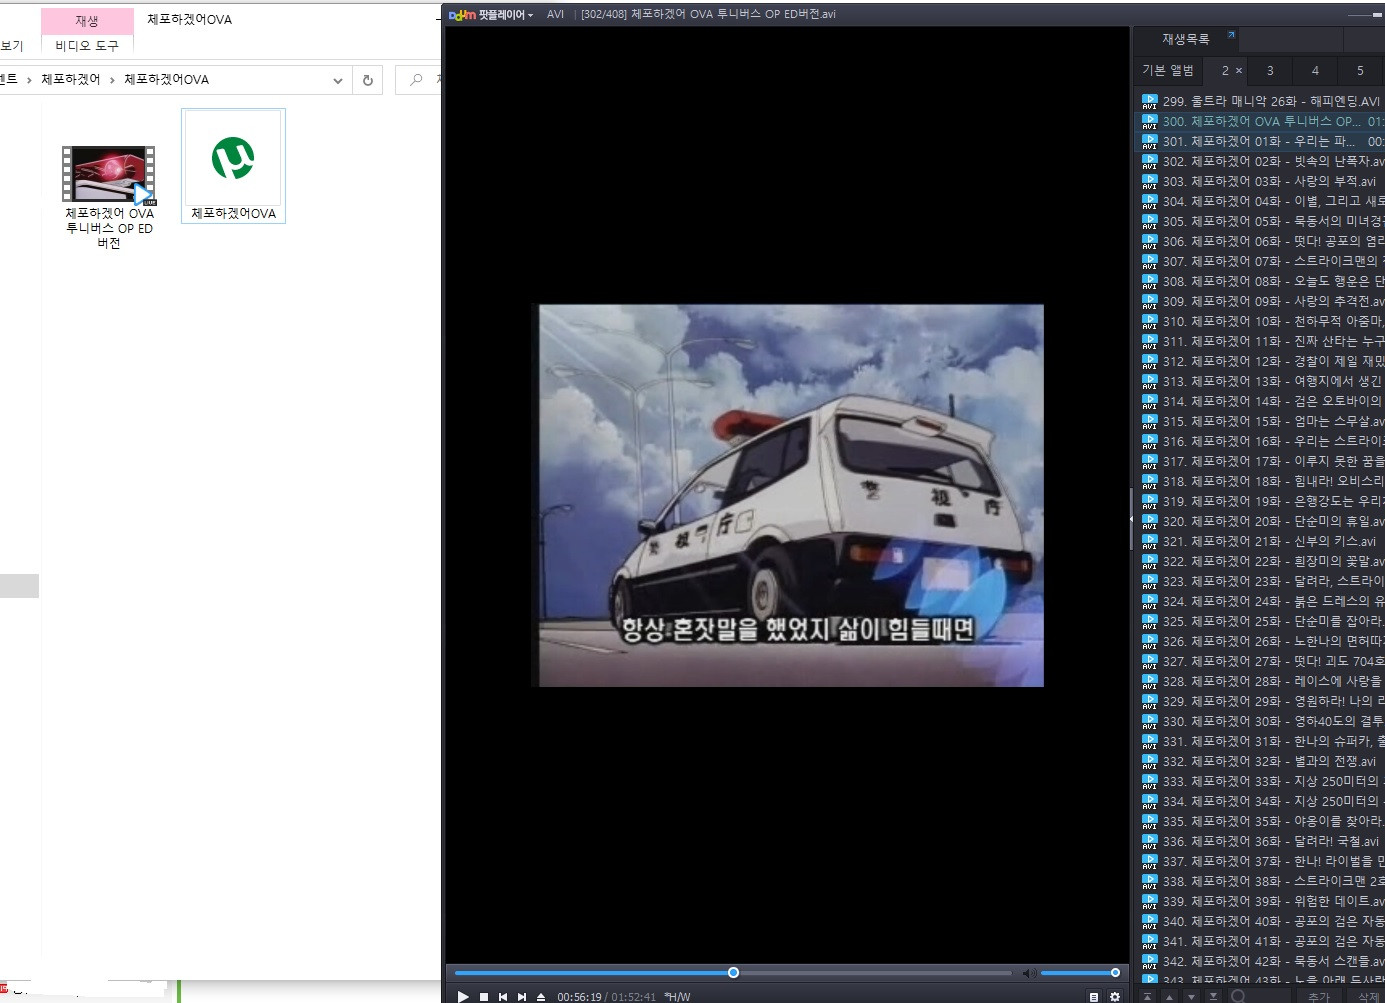Click the AVI icon of item 304
This screenshot has height=1003, width=1385.
click(1149, 201)
